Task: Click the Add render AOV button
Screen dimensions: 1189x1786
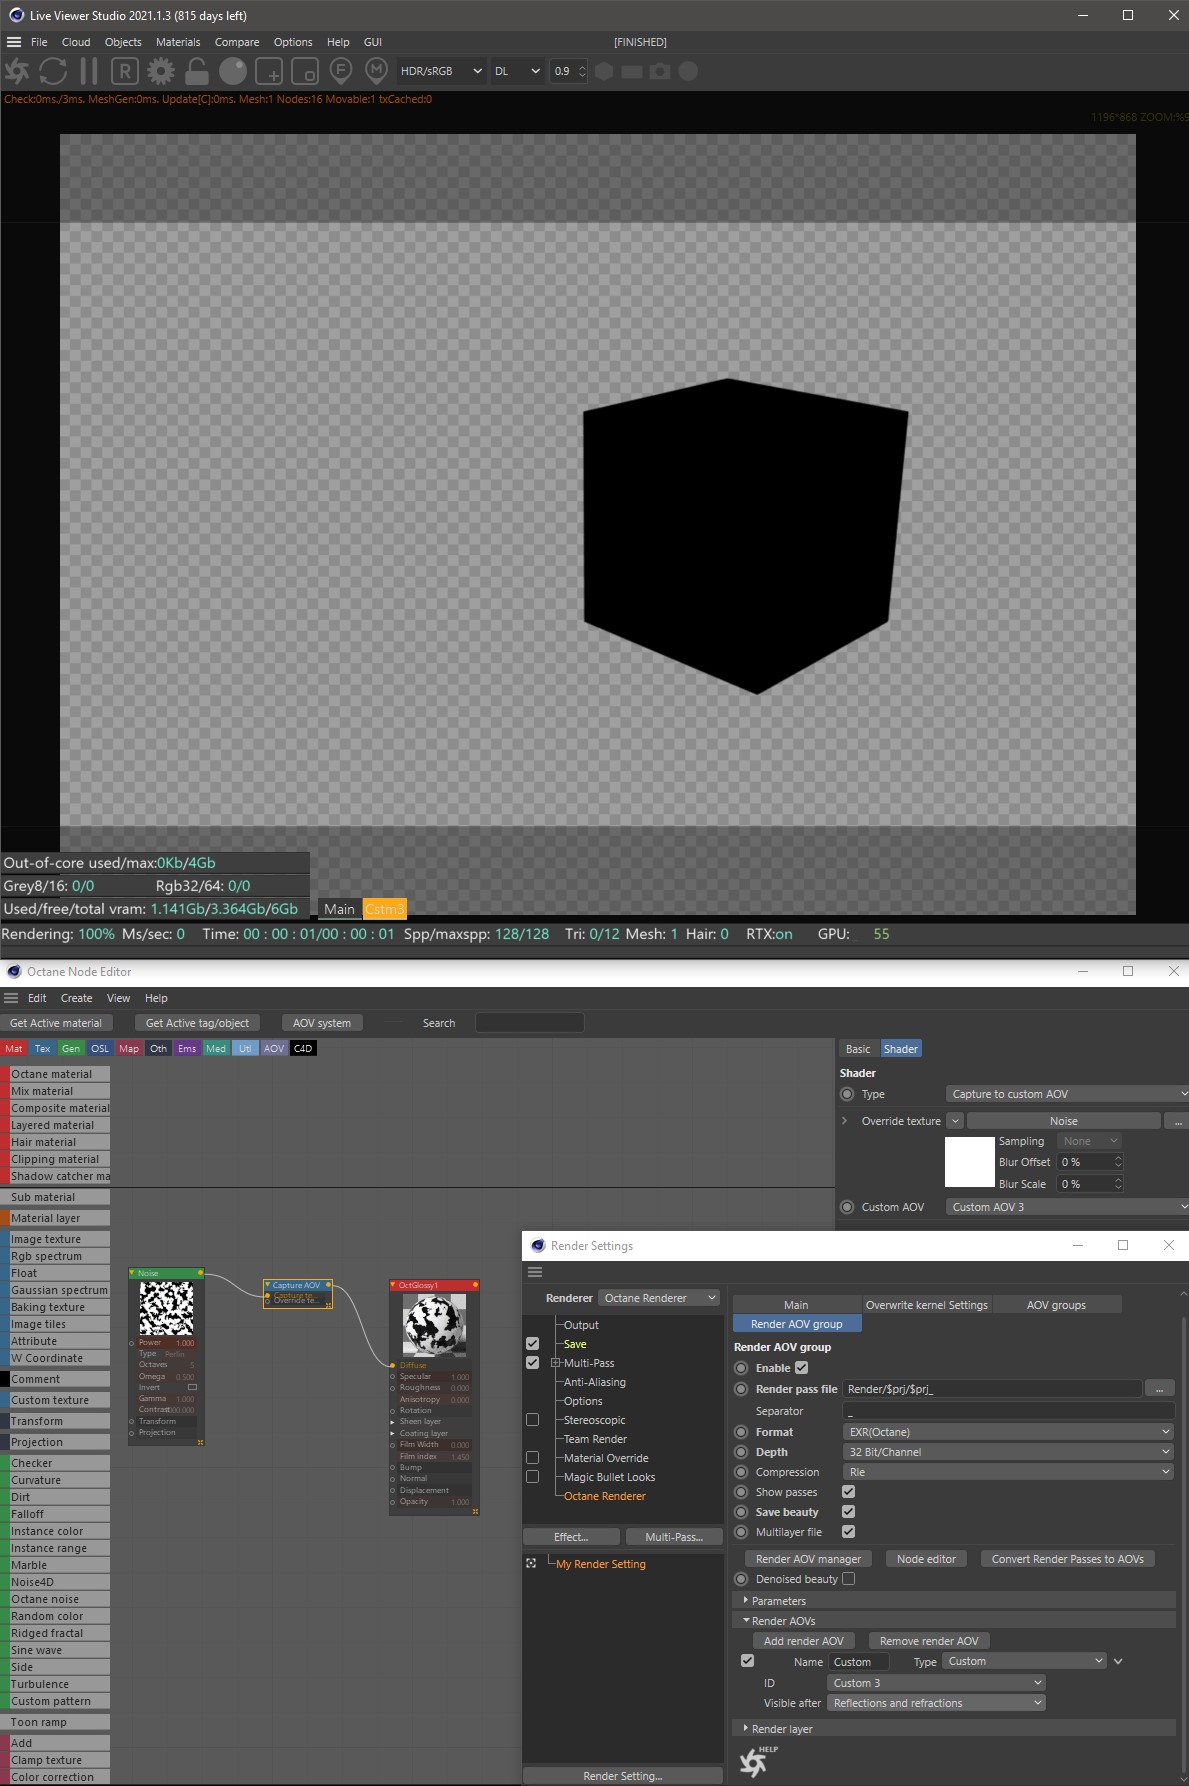Action: tap(803, 1640)
